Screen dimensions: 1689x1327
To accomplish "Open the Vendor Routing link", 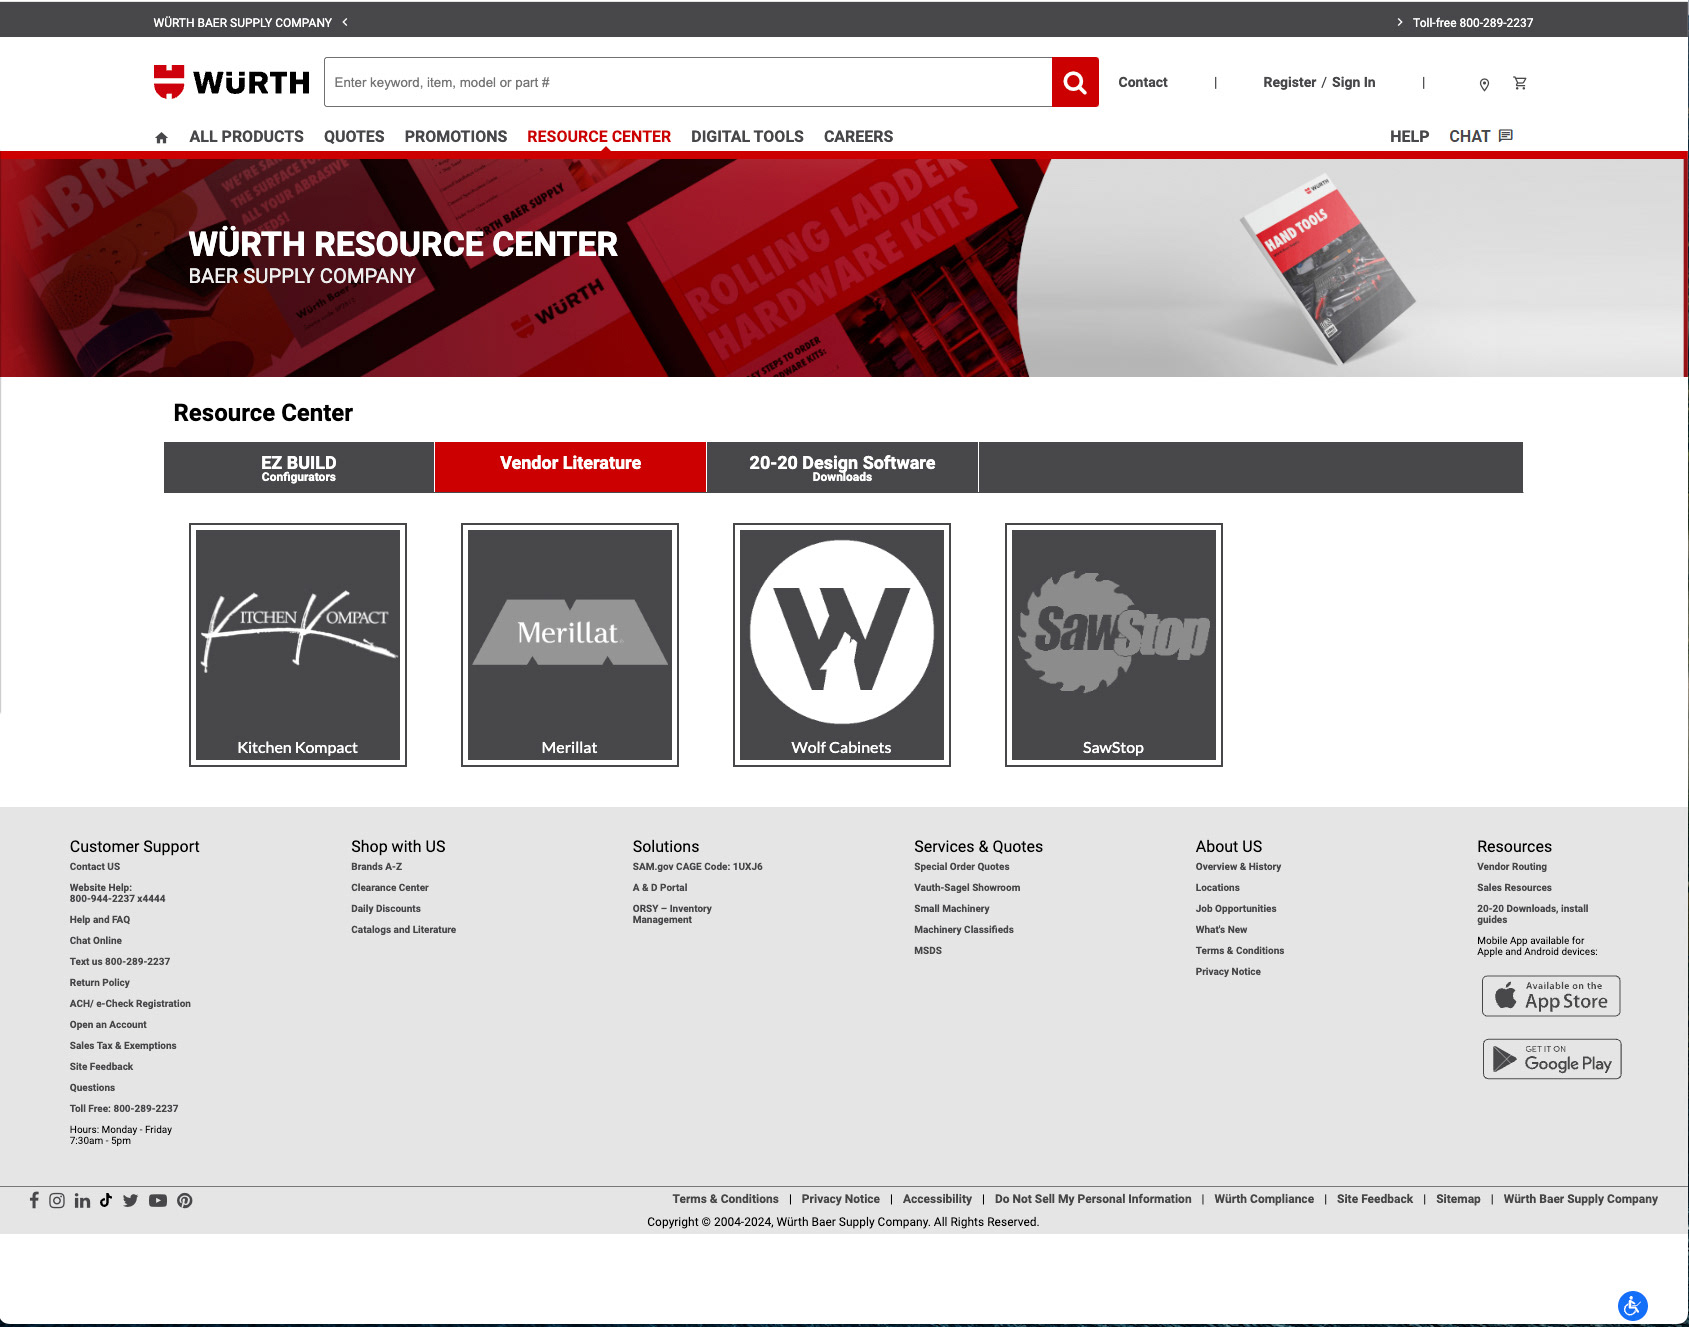I will coord(1512,867).
